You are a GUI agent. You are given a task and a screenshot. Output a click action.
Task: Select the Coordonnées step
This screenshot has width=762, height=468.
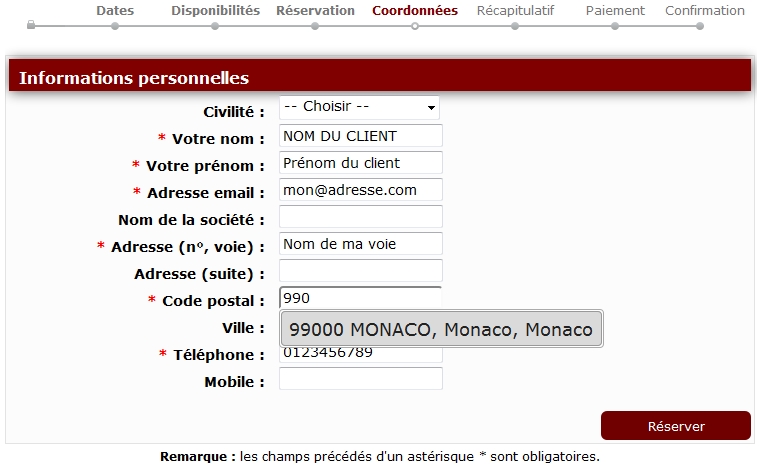(415, 11)
